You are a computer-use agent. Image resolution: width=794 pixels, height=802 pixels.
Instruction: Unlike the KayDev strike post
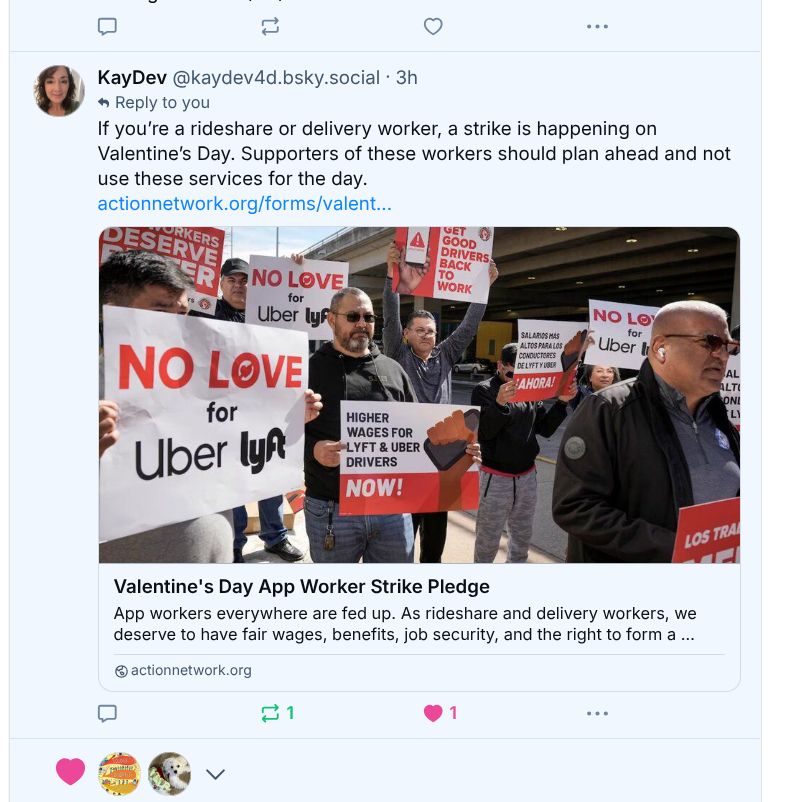(440, 713)
